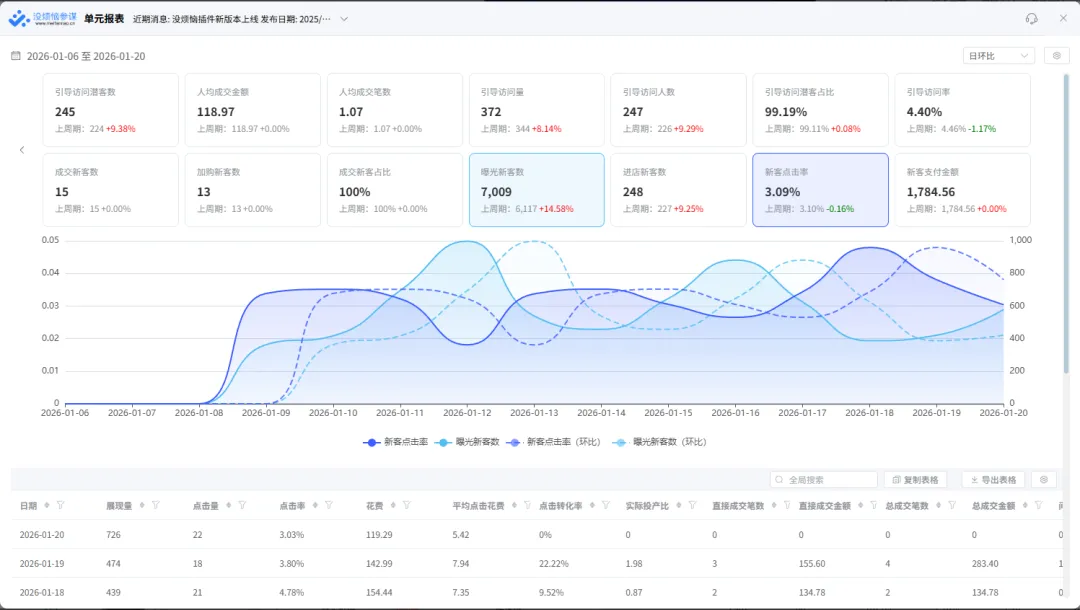Open filter for 点击率 column

tap(329, 505)
